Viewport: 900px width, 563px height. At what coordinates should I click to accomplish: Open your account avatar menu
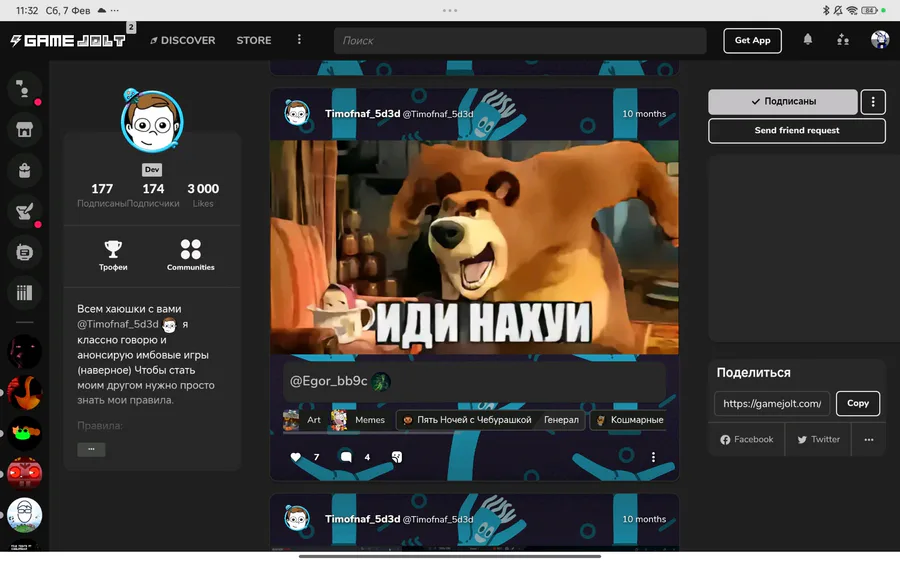(880, 40)
